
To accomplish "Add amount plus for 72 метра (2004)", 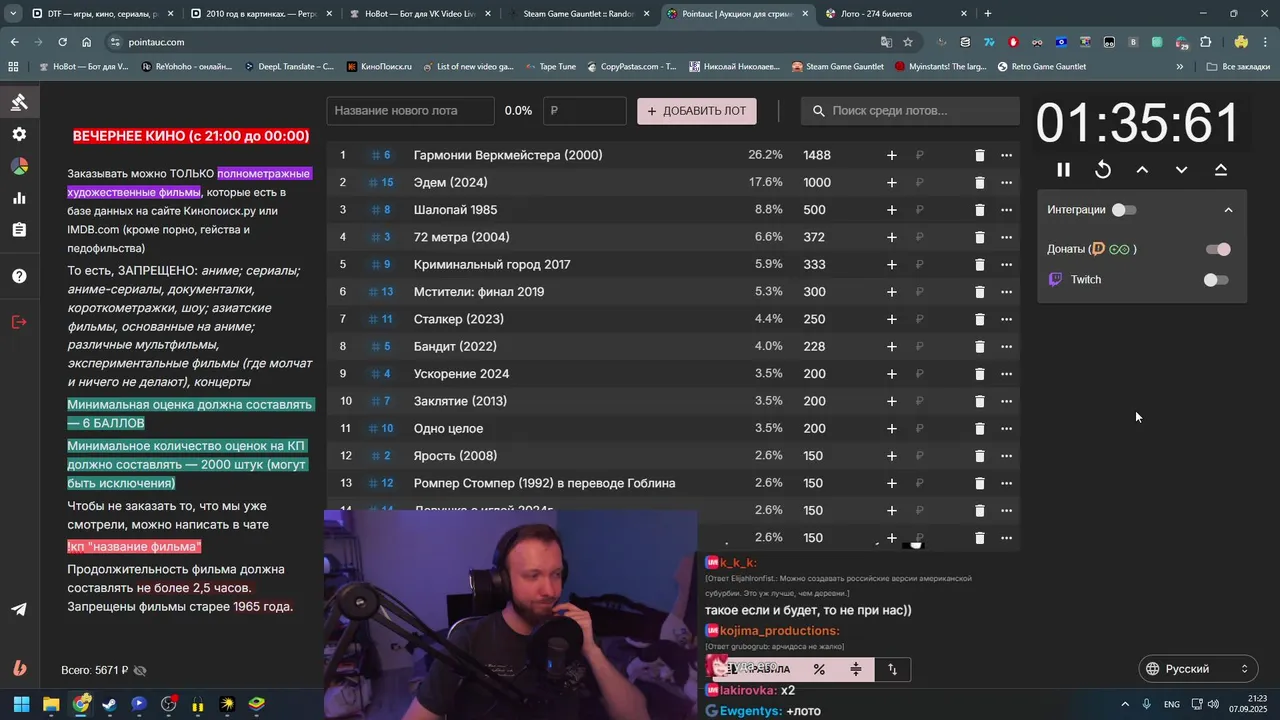I will (892, 237).
